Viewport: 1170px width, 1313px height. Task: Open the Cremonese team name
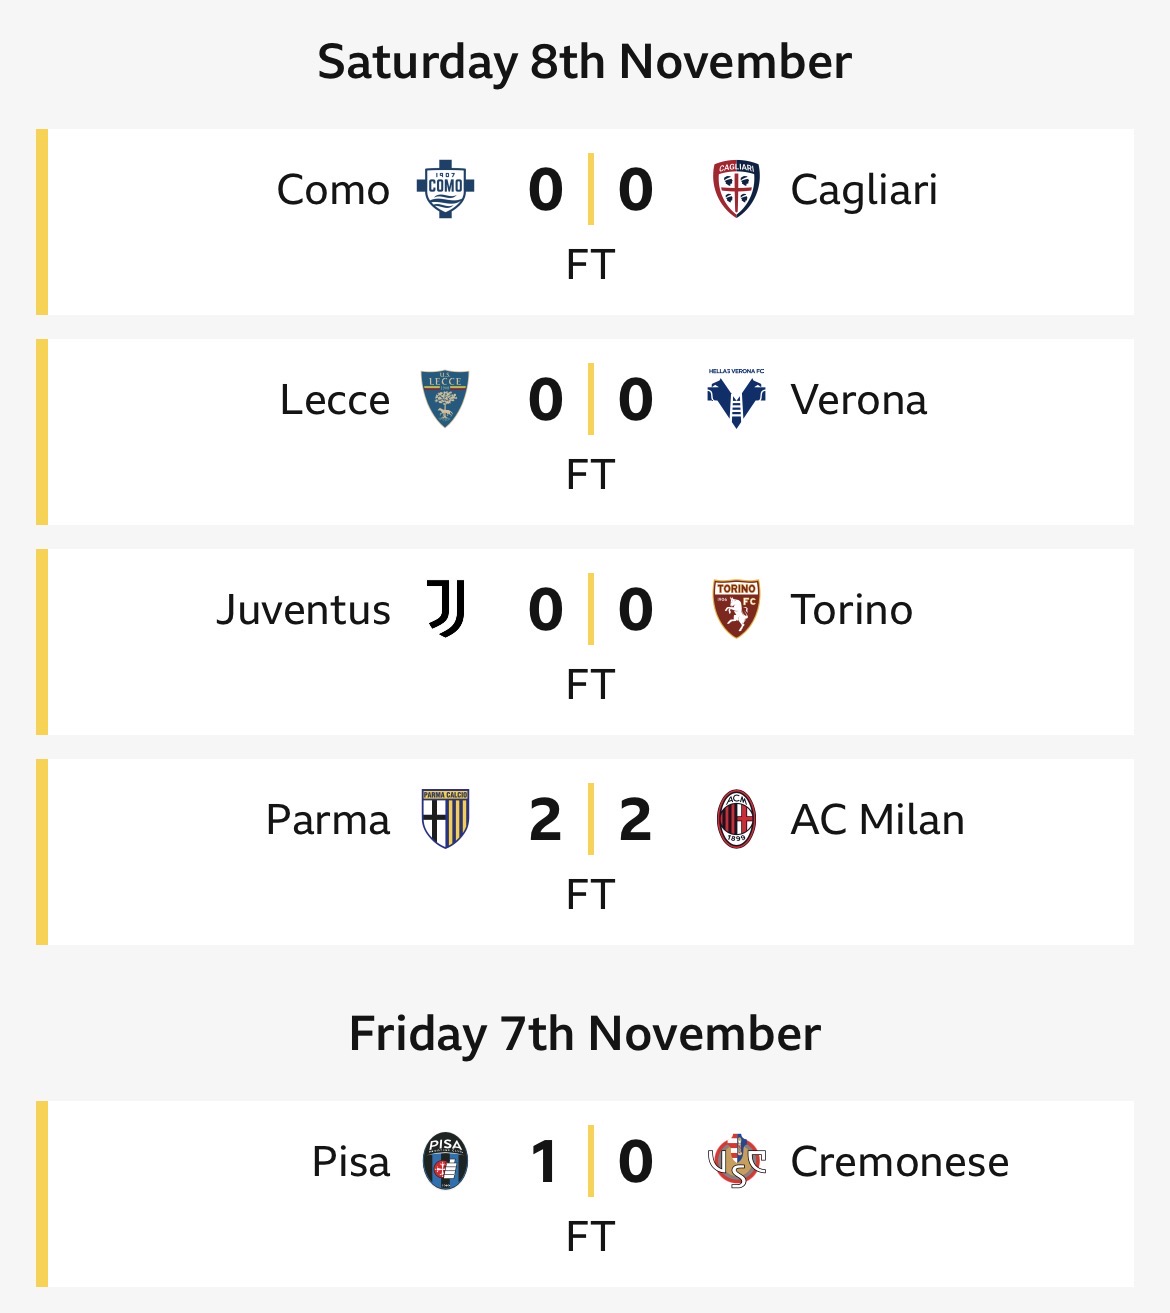tap(899, 1162)
